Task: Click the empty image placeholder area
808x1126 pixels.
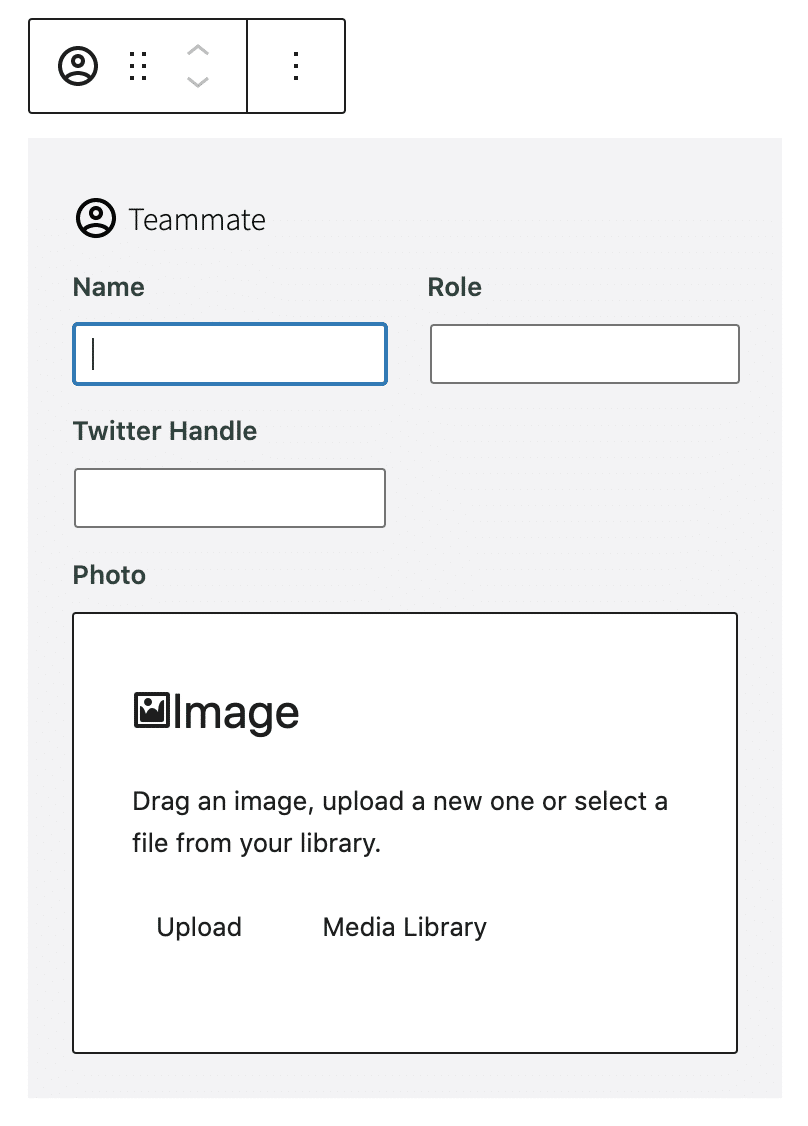Action: [x=405, y=833]
